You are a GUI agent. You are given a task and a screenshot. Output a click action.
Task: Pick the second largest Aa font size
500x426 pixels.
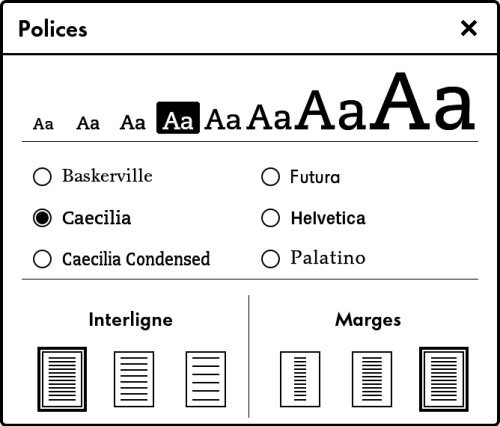(332, 110)
